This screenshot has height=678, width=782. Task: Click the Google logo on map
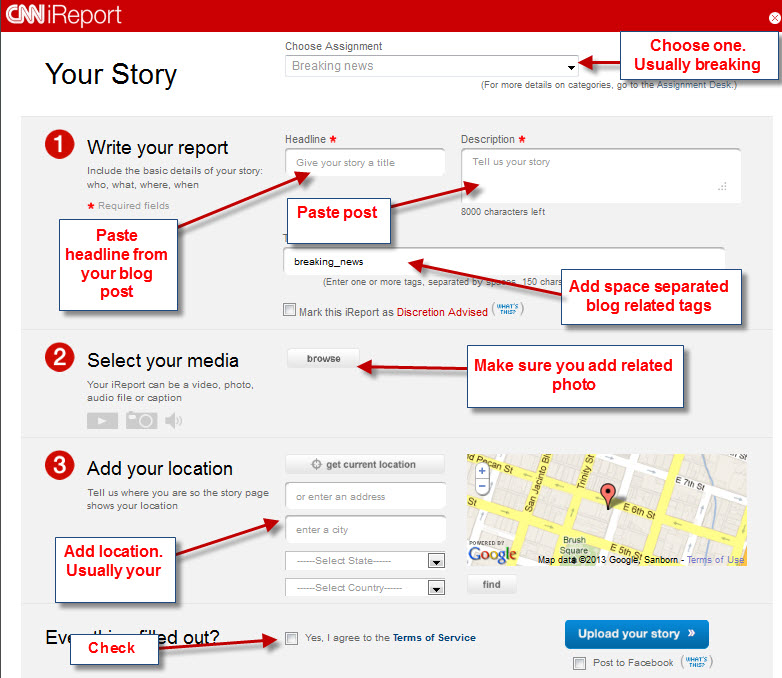coord(492,554)
